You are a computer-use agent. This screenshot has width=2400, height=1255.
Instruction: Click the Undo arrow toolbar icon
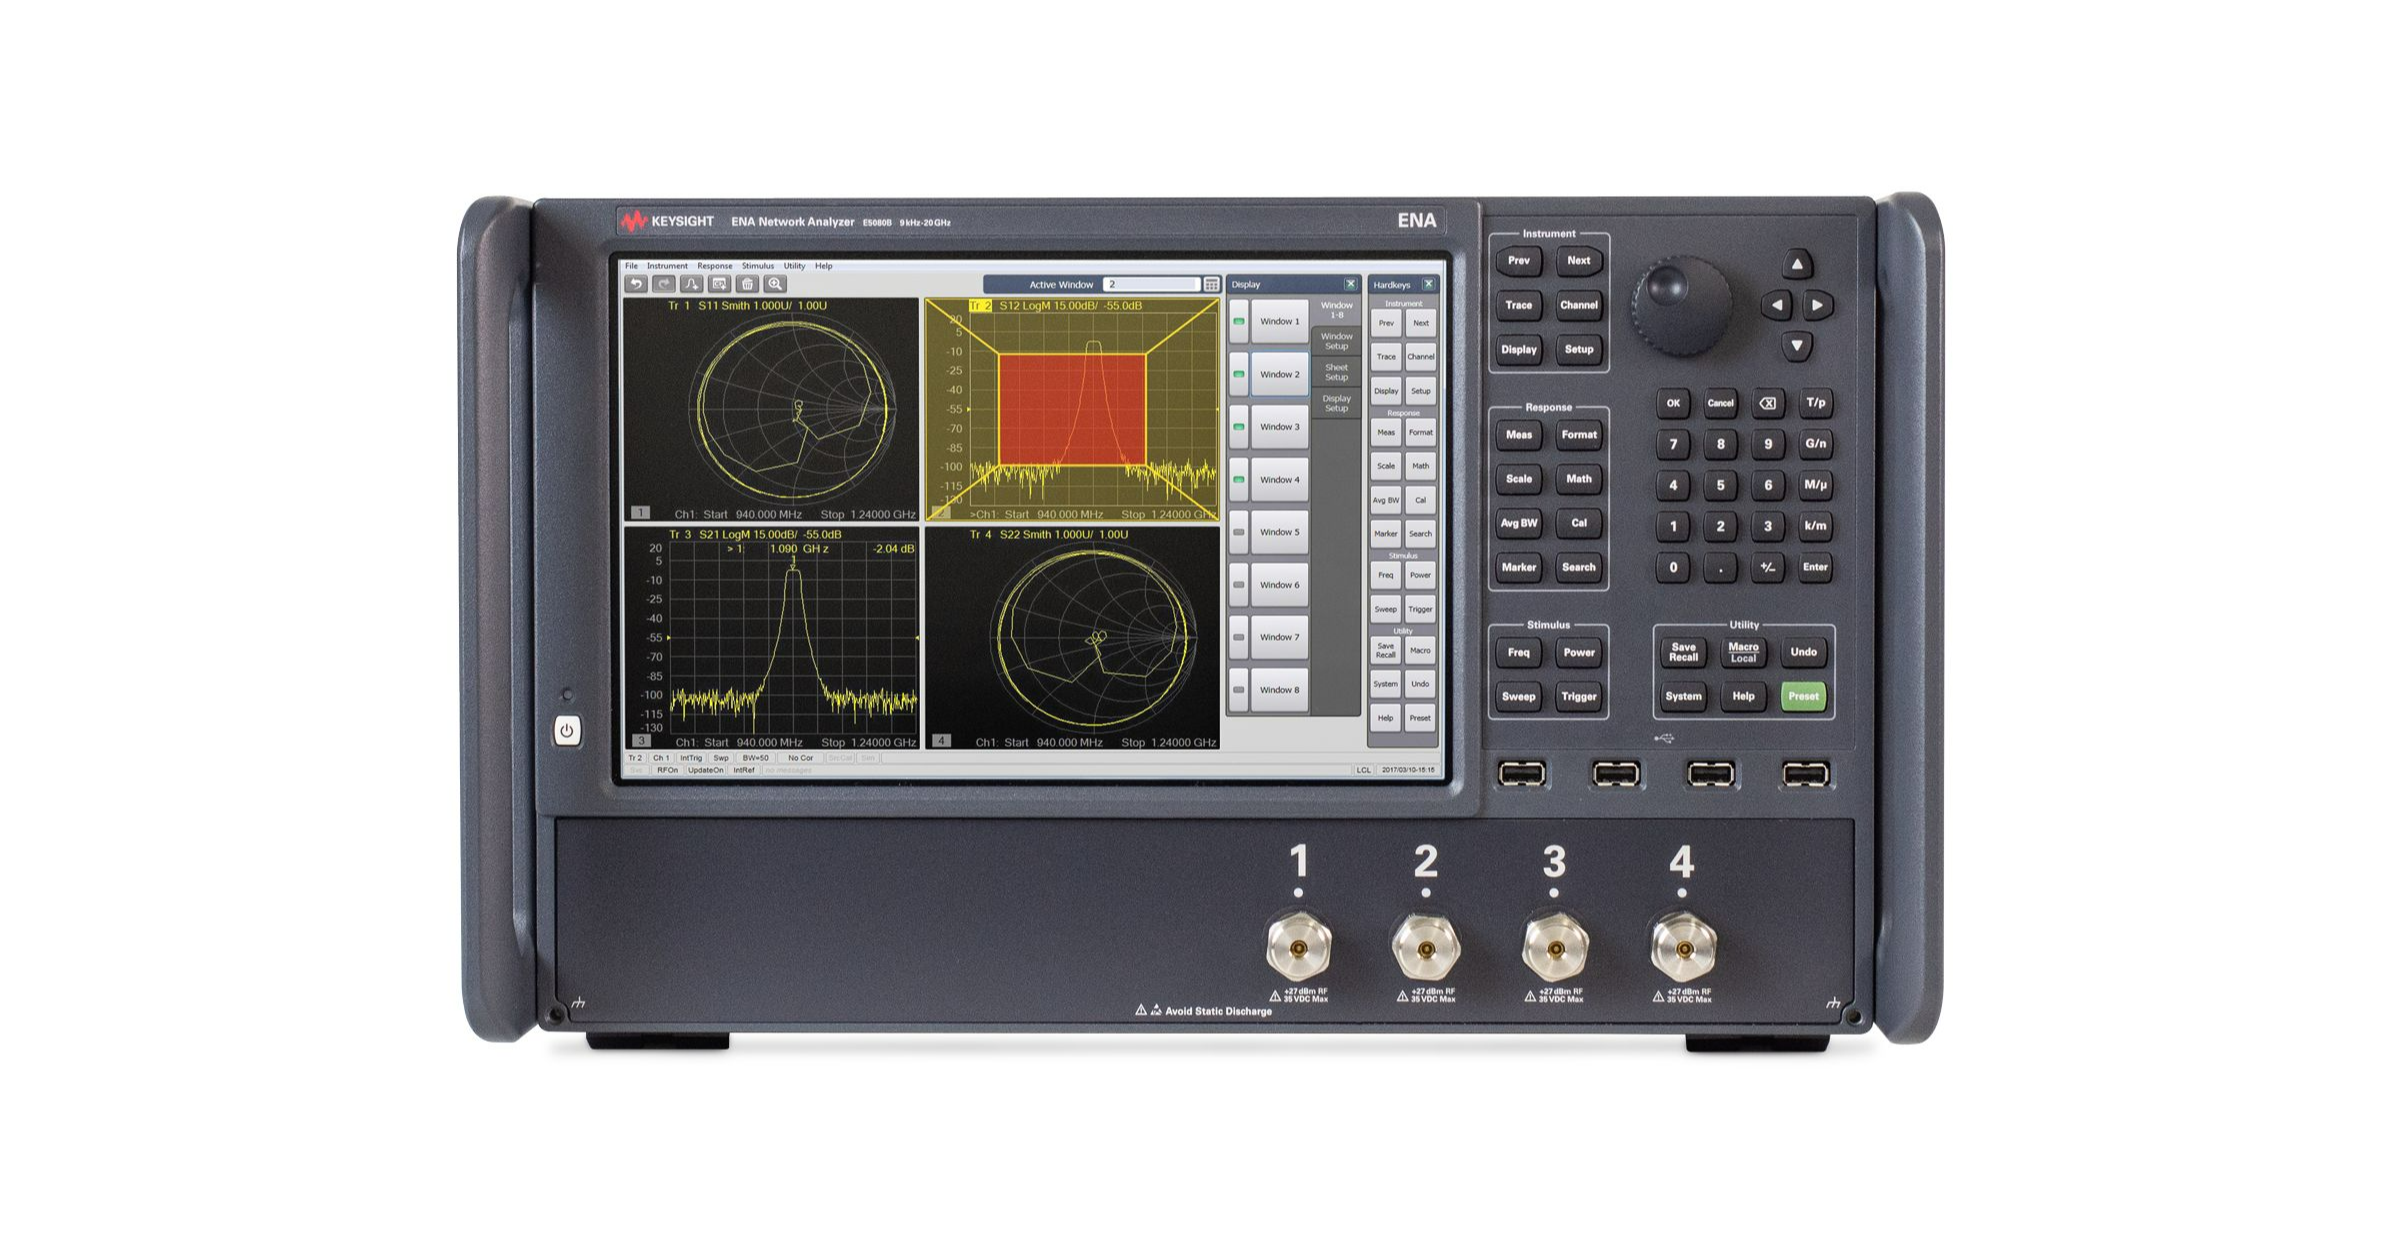(x=635, y=284)
